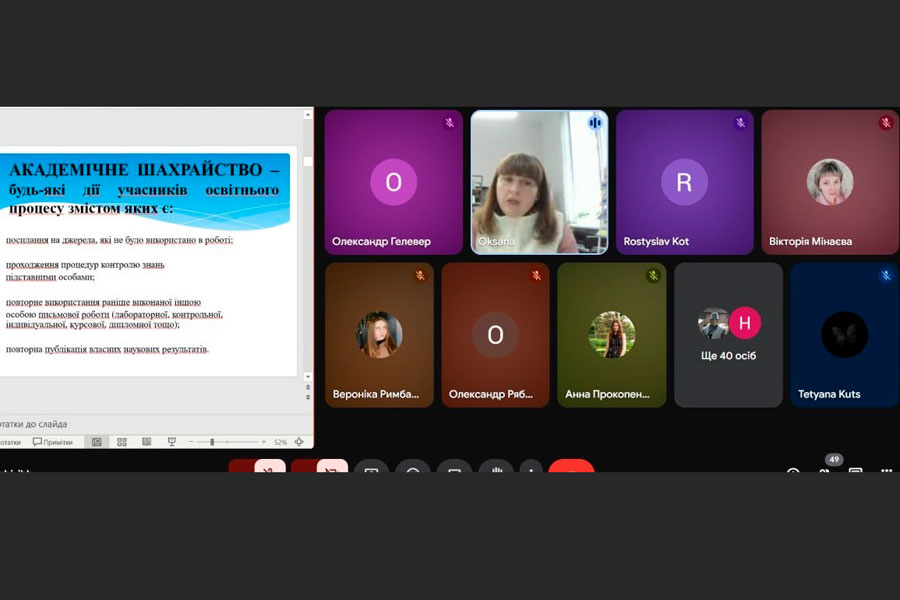
Task: Open PowerPoint Примітки comments pane
Action: [53, 442]
